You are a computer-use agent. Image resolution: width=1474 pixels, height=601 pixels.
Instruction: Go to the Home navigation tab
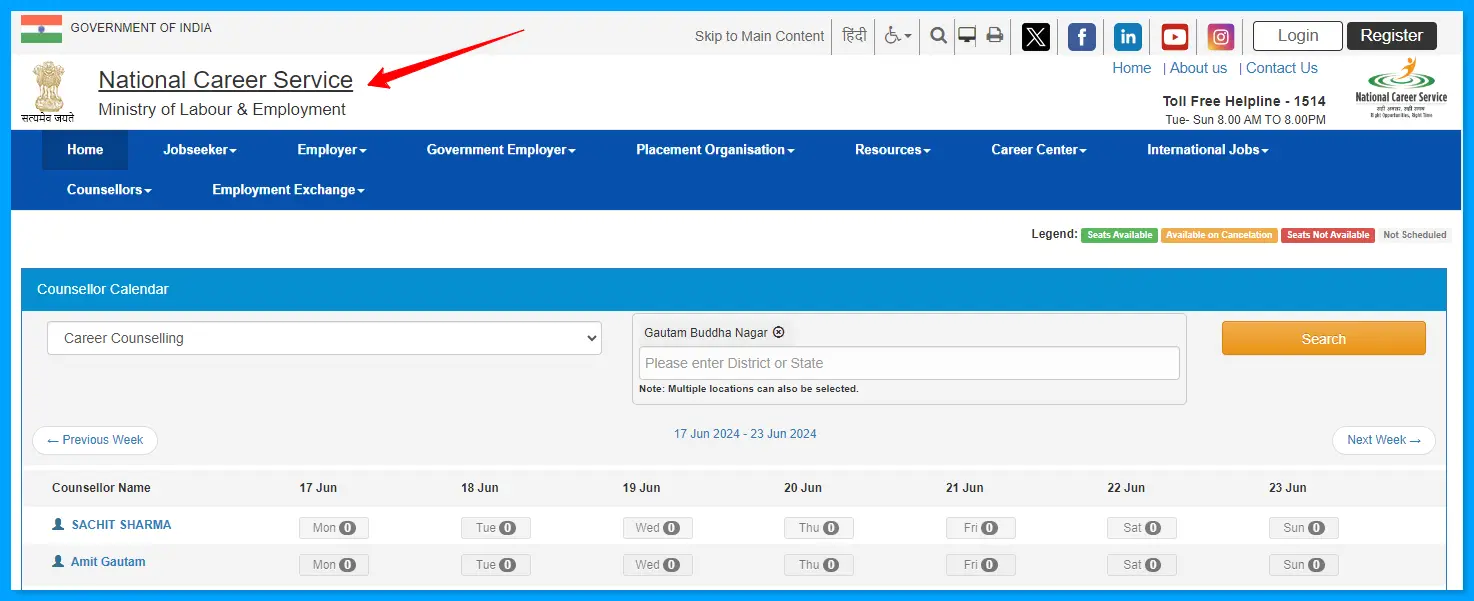[85, 150]
